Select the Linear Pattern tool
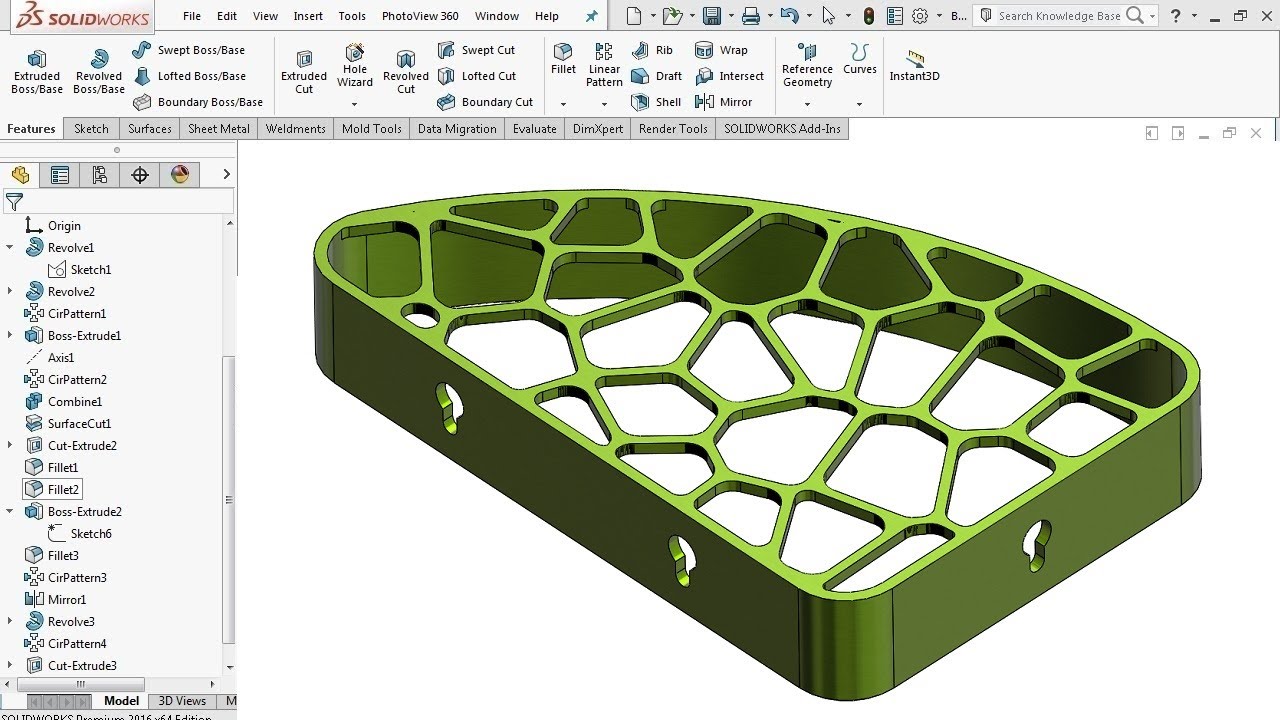 [x=604, y=65]
